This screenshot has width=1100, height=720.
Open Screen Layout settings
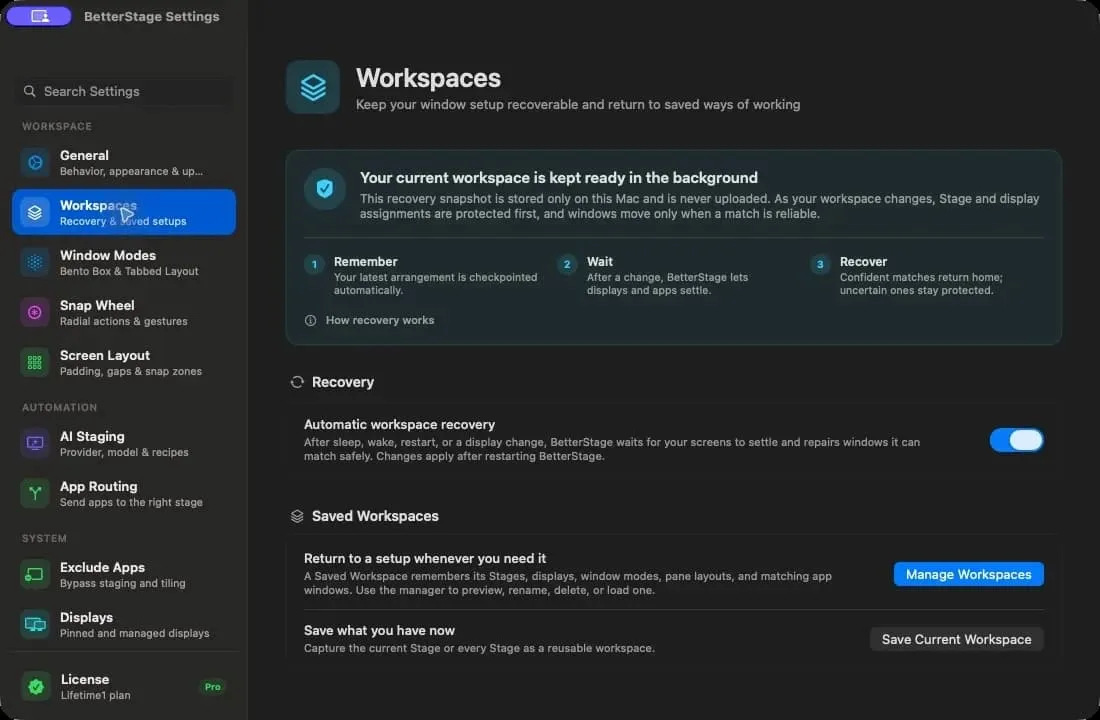[123, 363]
